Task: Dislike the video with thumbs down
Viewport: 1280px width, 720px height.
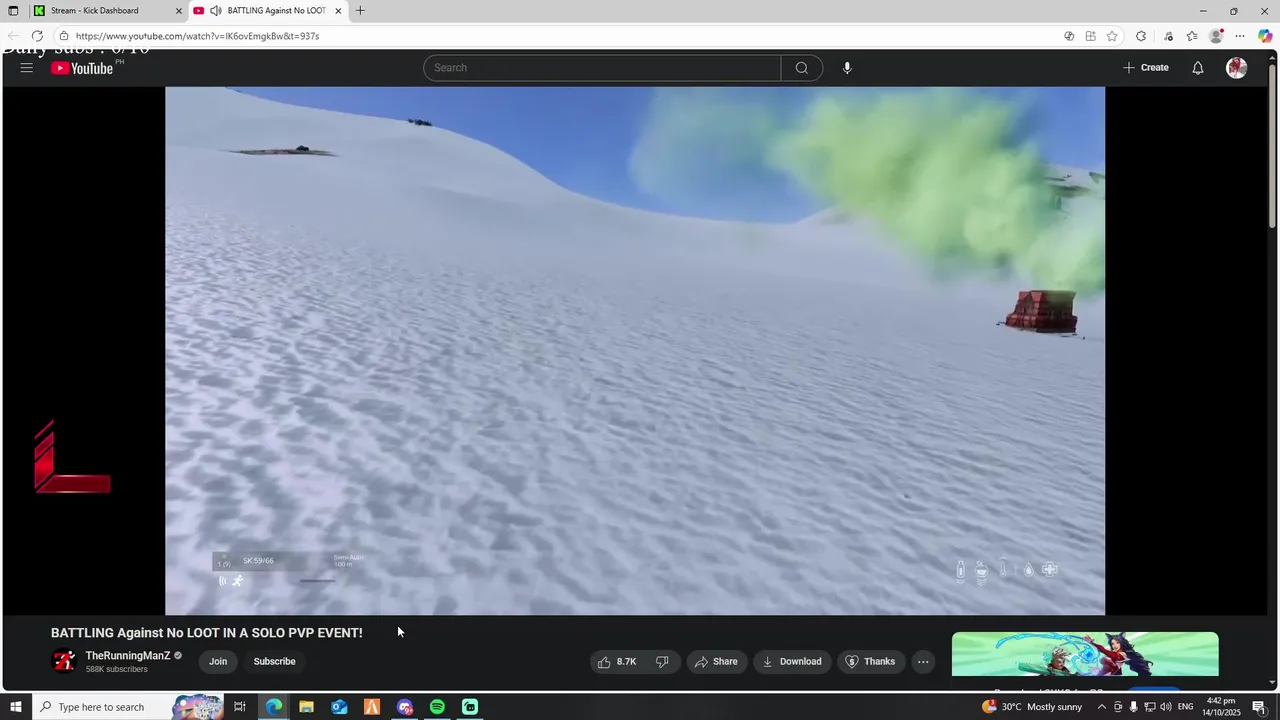Action: point(661,661)
